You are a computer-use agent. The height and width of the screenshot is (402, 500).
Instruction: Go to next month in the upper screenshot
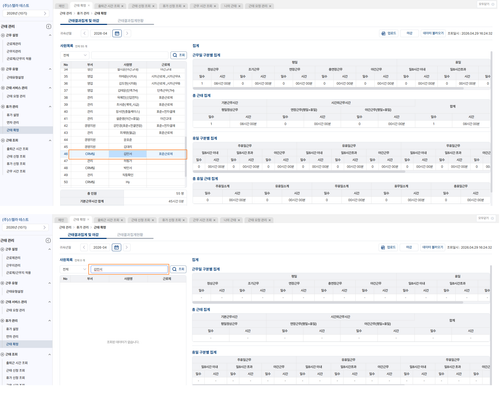[x=127, y=33]
